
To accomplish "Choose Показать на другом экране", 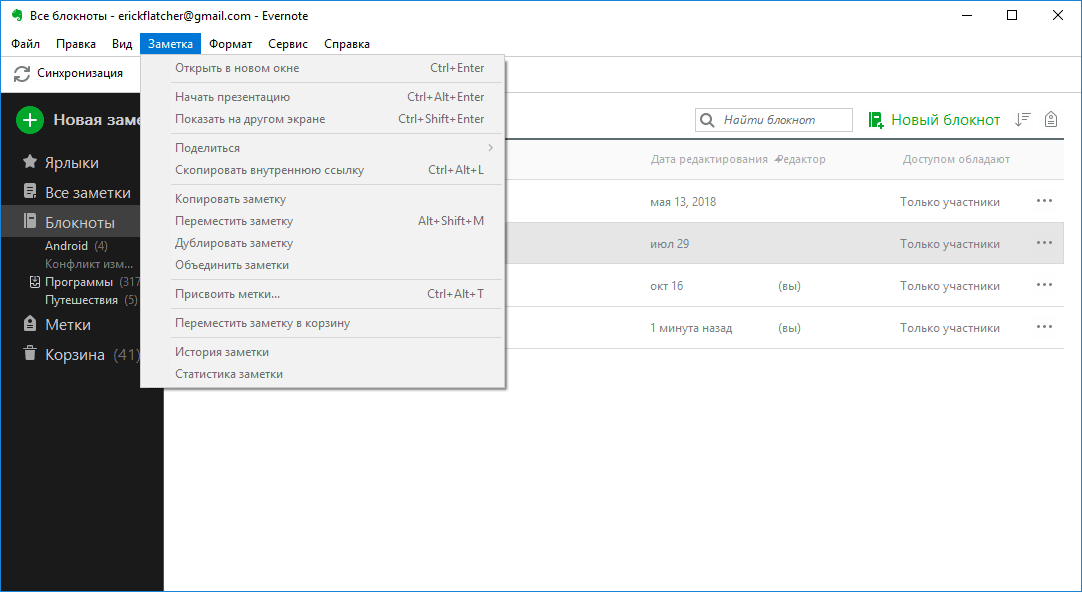I will 323,119.
